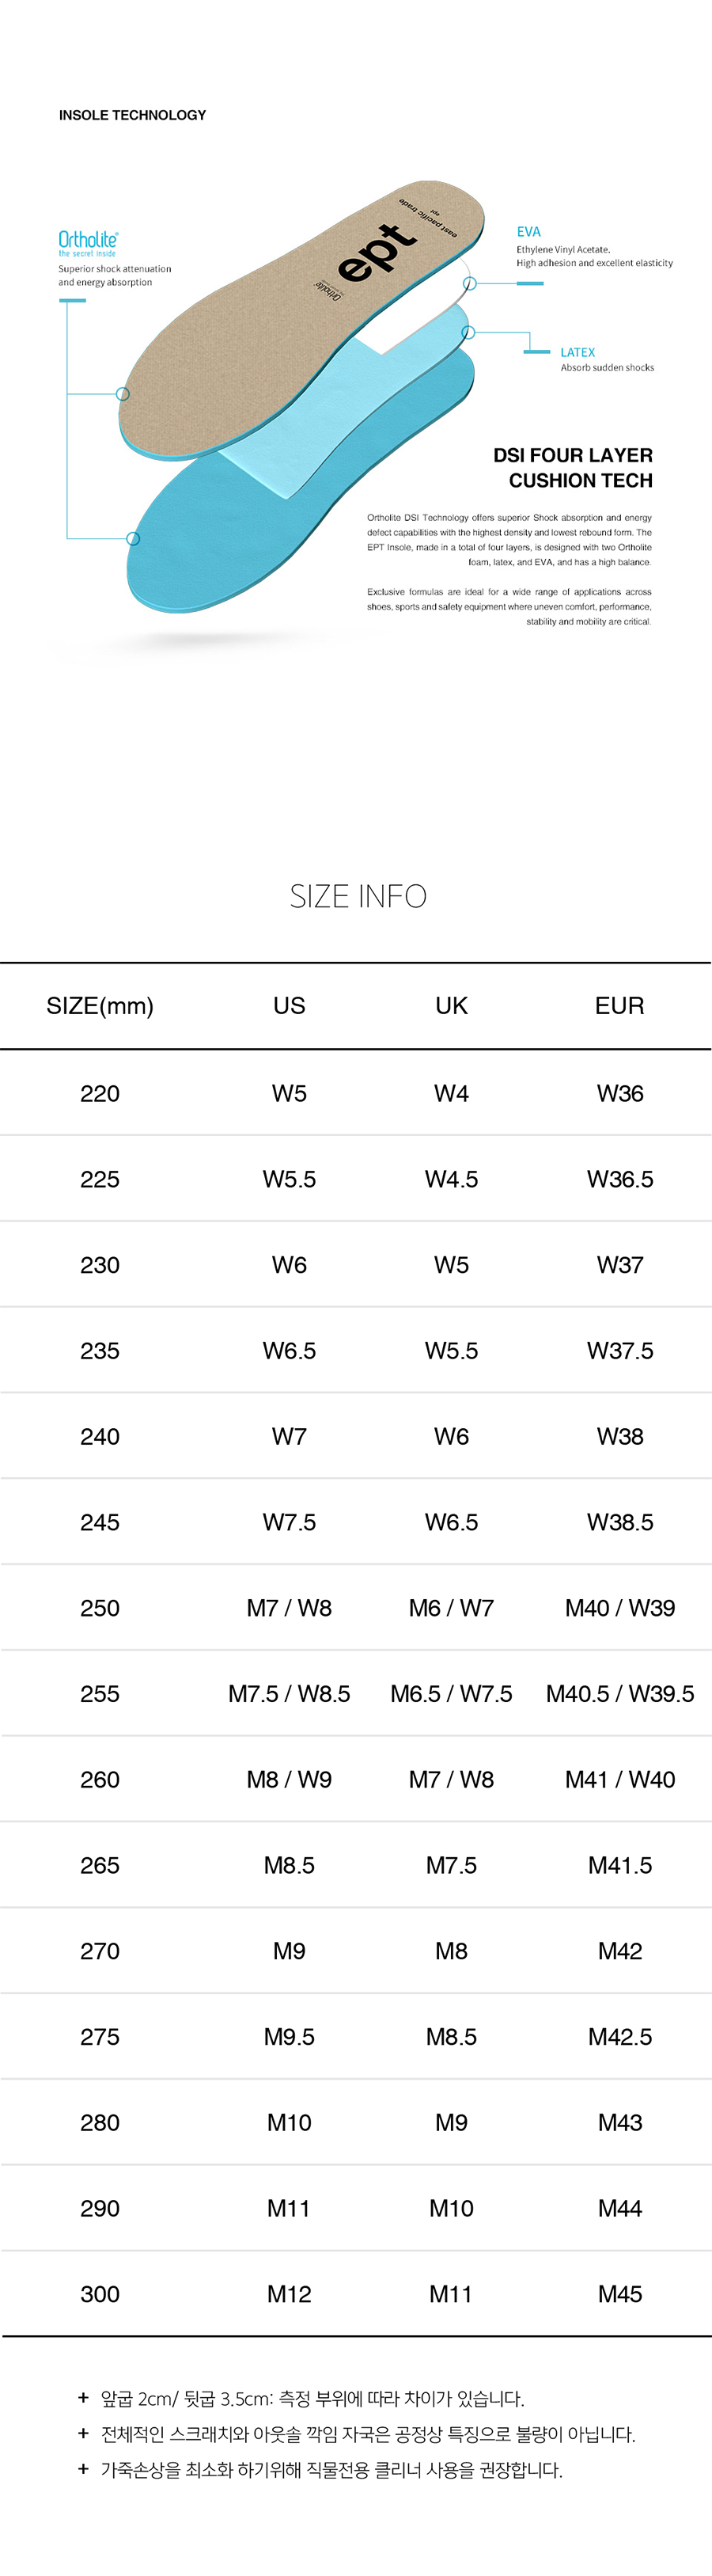
Task: Click the SIZE INFO heading
Action: pos(358,896)
